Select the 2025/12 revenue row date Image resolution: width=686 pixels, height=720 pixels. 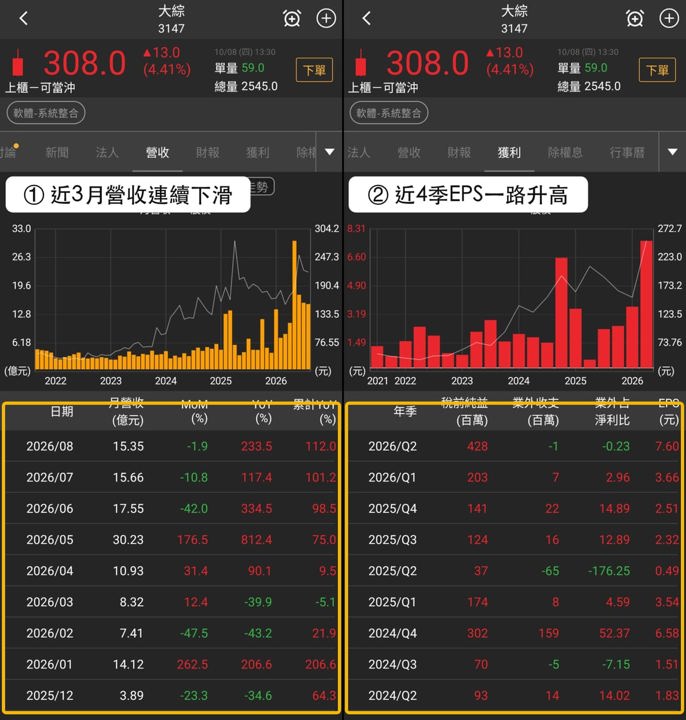[50, 696]
